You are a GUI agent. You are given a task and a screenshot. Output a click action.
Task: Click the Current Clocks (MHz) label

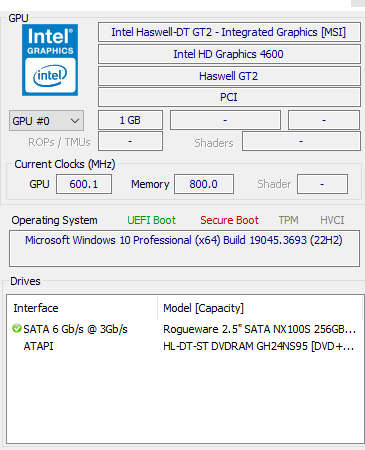coord(65,164)
